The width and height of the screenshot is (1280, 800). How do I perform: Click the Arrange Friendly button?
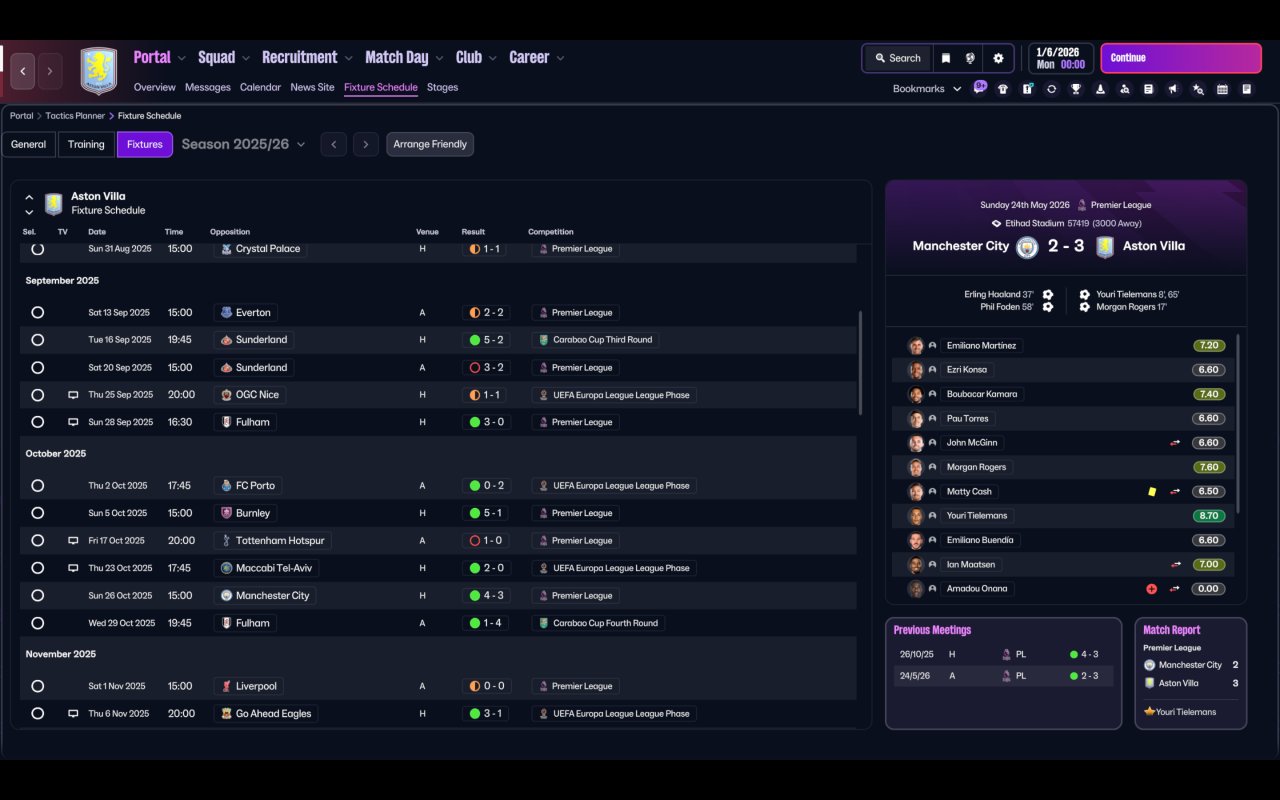(430, 145)
